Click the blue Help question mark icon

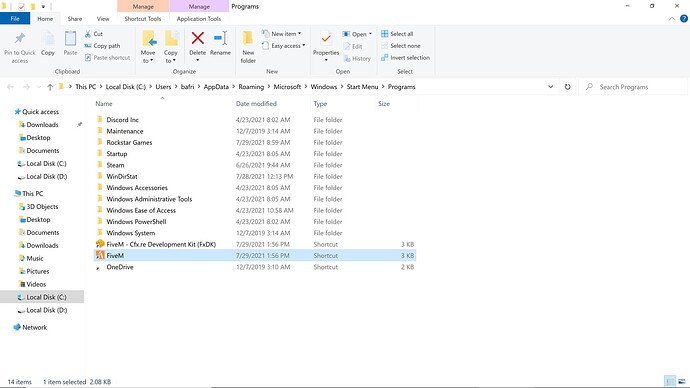tap(684, 18)
